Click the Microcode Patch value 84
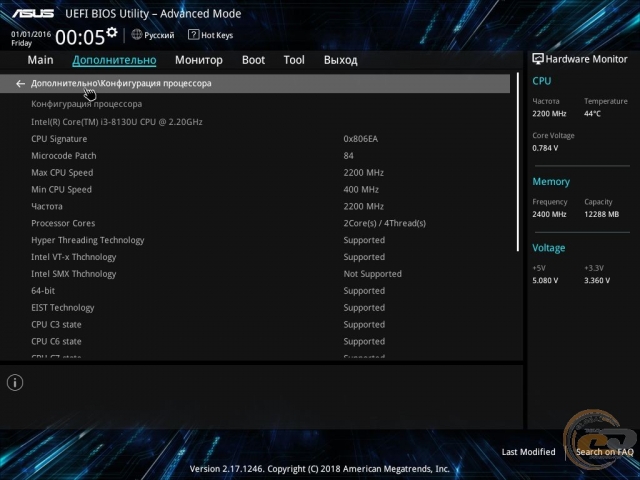This screenshot has height=480, width=640. coord(349,156)
